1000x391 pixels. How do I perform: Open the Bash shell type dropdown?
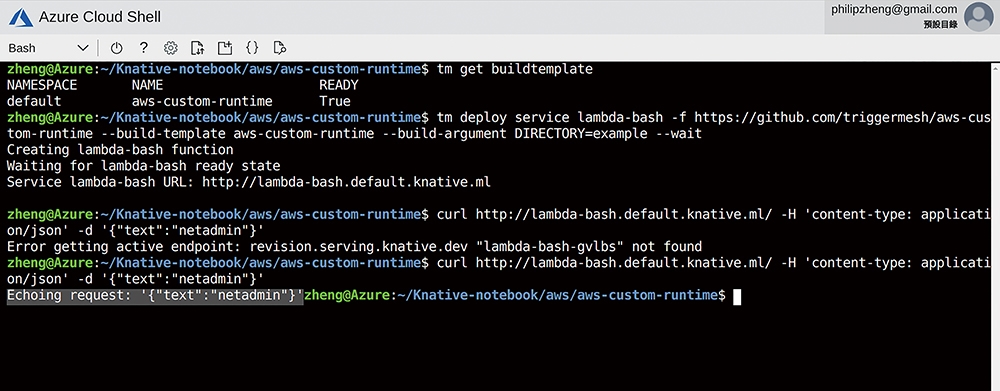click(48, 48)
